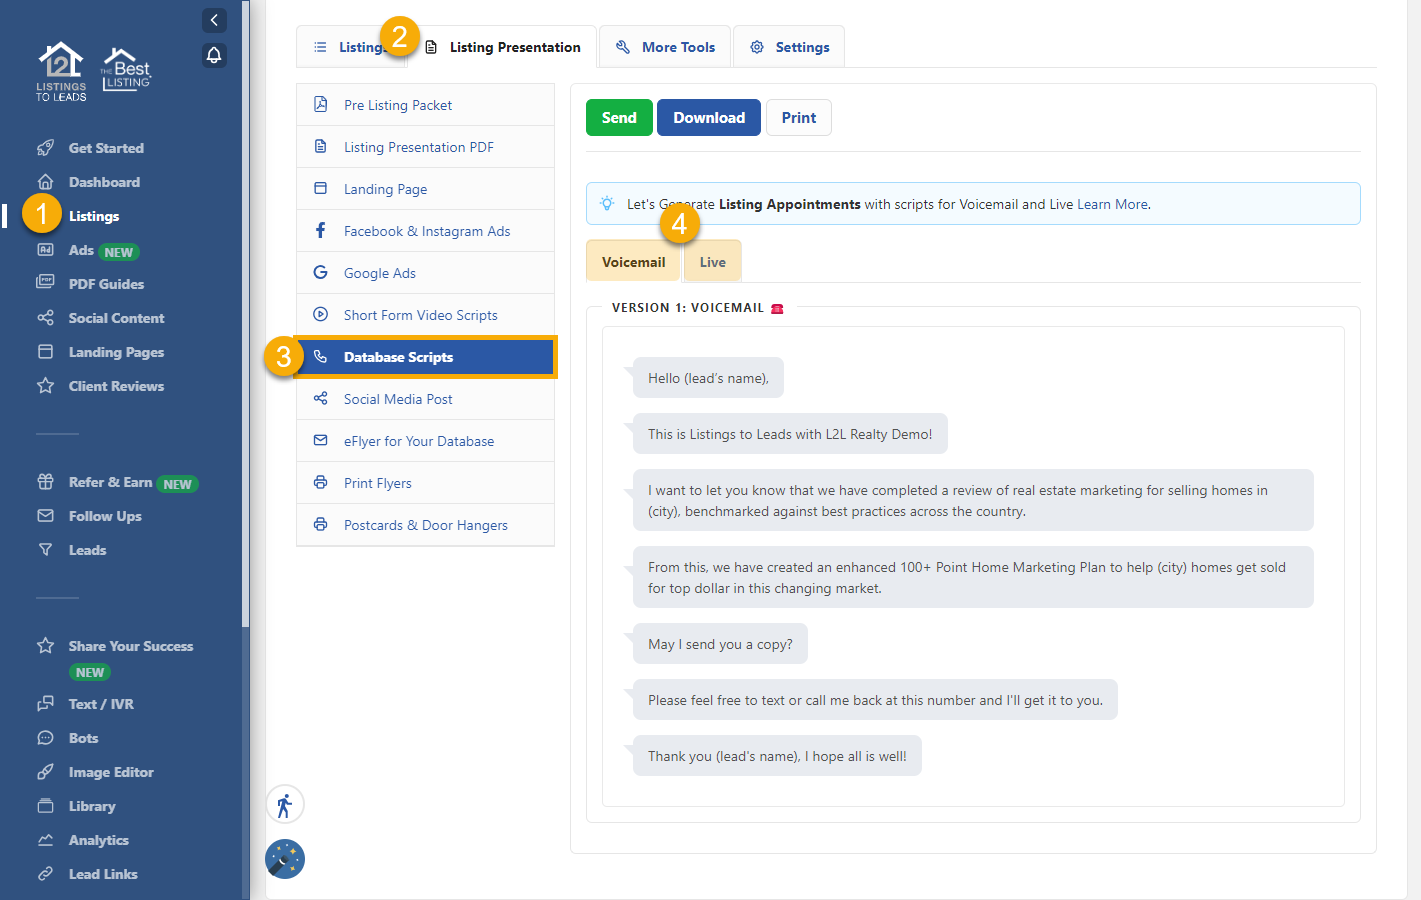The image size is (1421, 900).
Task: Click 'This is Listings to Leads with L2L Realty Demo!' bubble
Action: tap(790, 434)
